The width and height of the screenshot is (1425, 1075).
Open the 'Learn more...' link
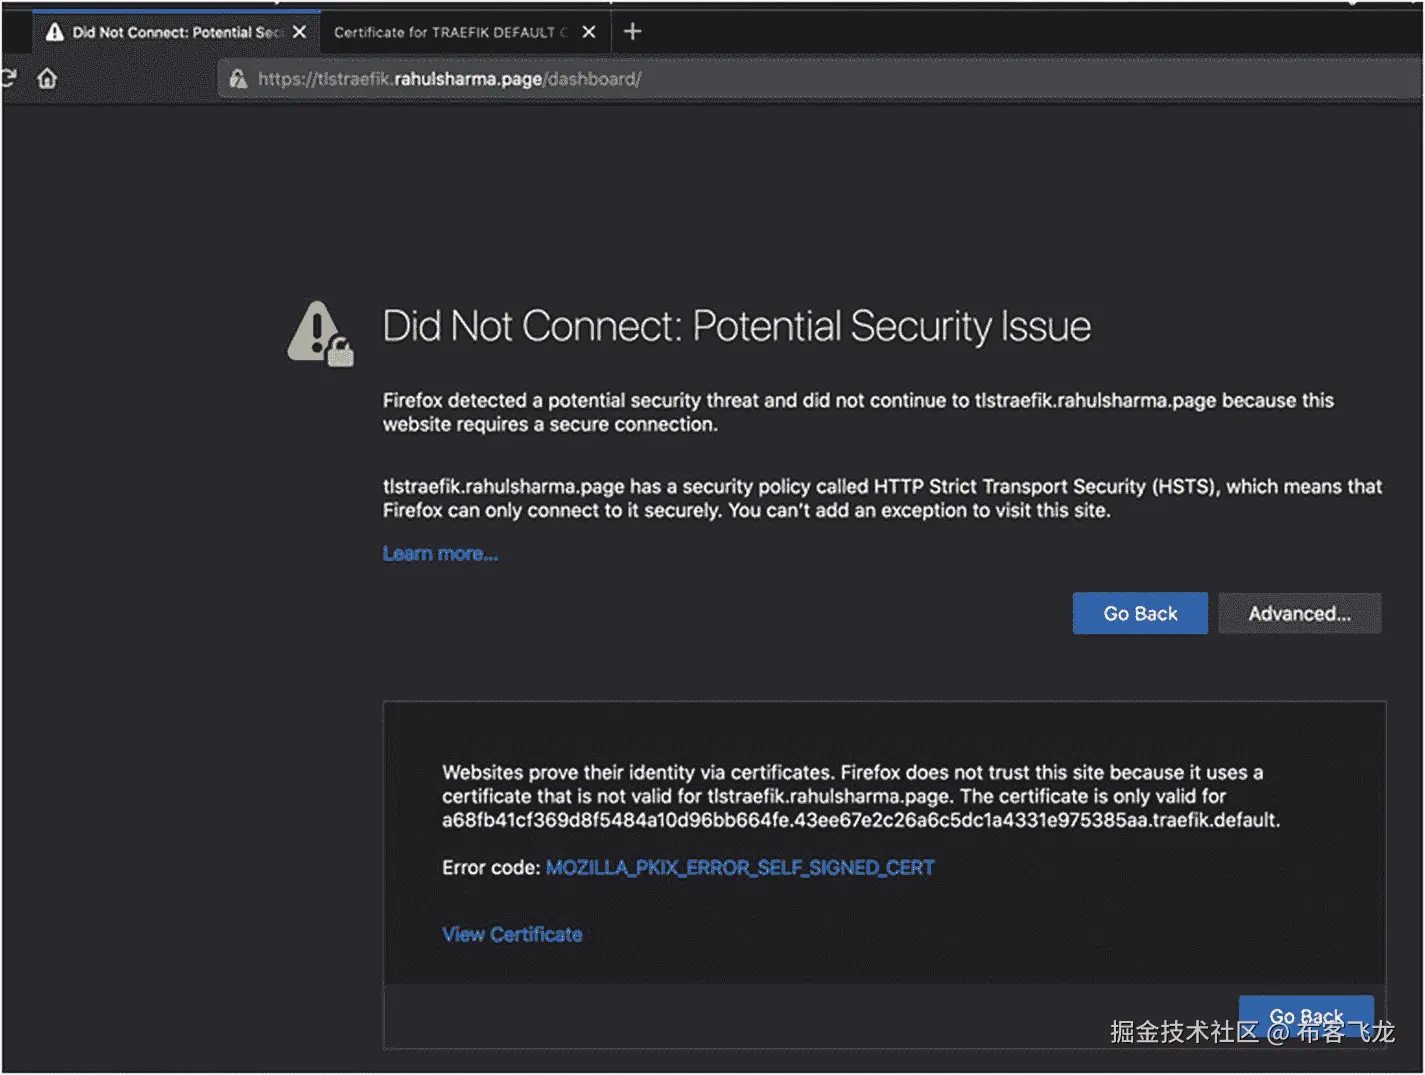[x=440, y=554]
